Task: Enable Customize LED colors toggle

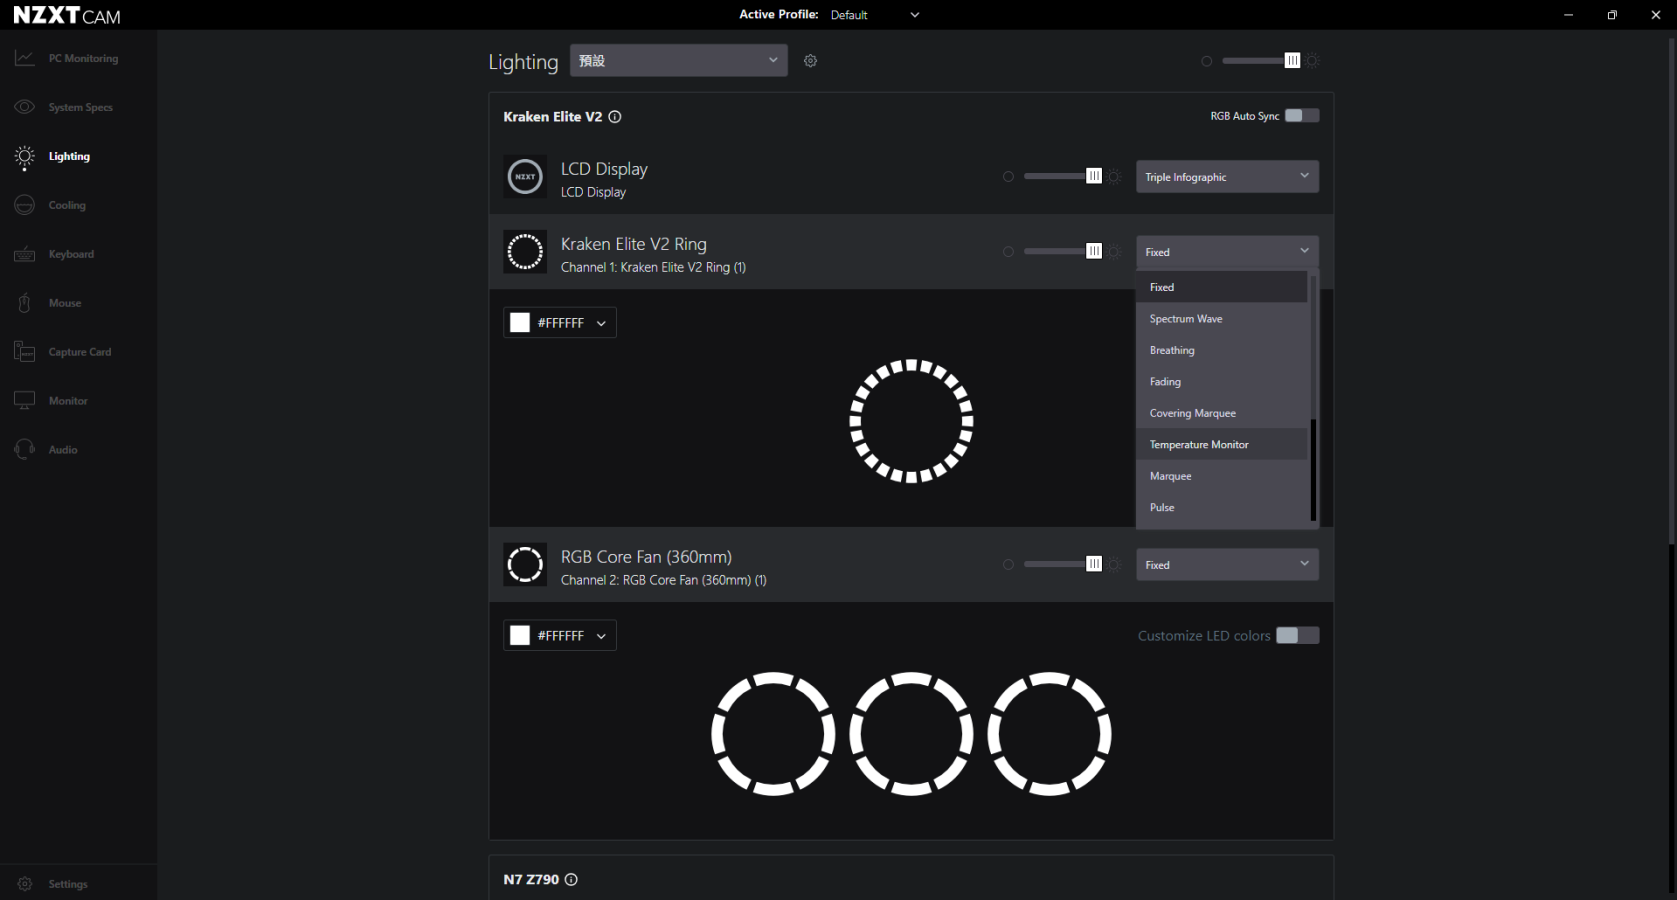Action: 1298,636
